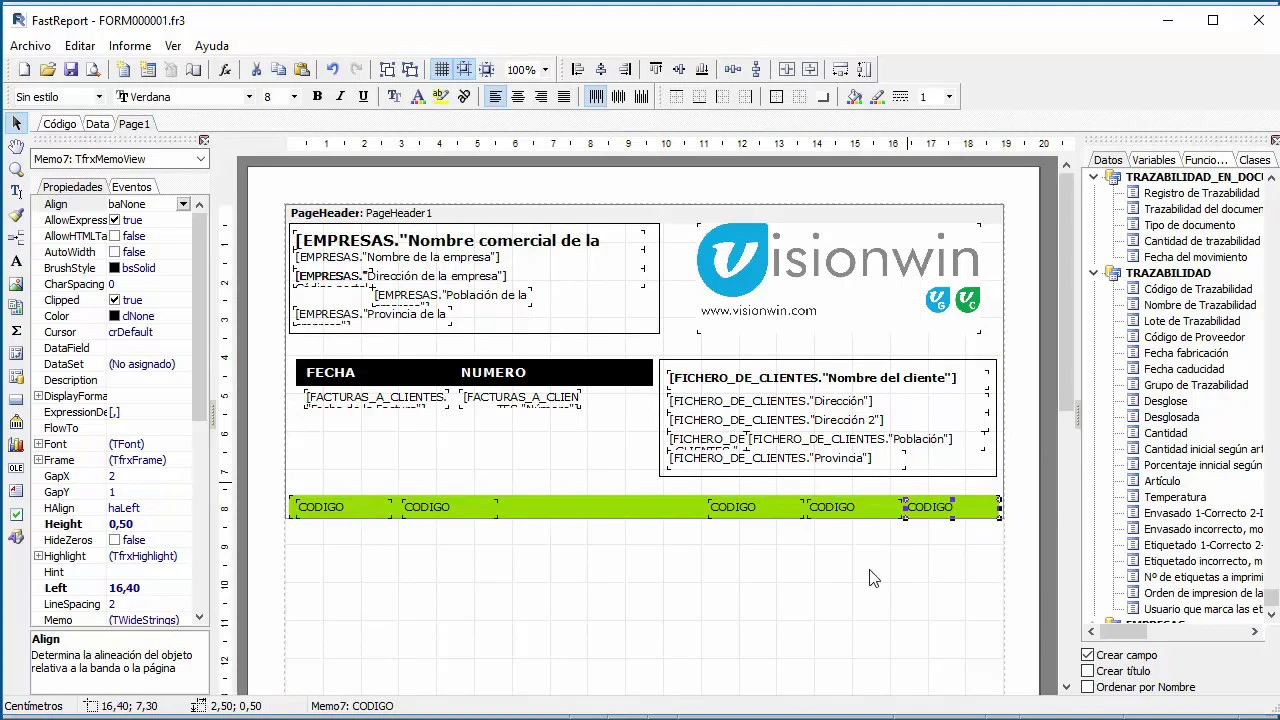Collapse the TRAZABILIDAD tree node
Viewport: 1280px width, 720px height.
(x=1094, y=273)
